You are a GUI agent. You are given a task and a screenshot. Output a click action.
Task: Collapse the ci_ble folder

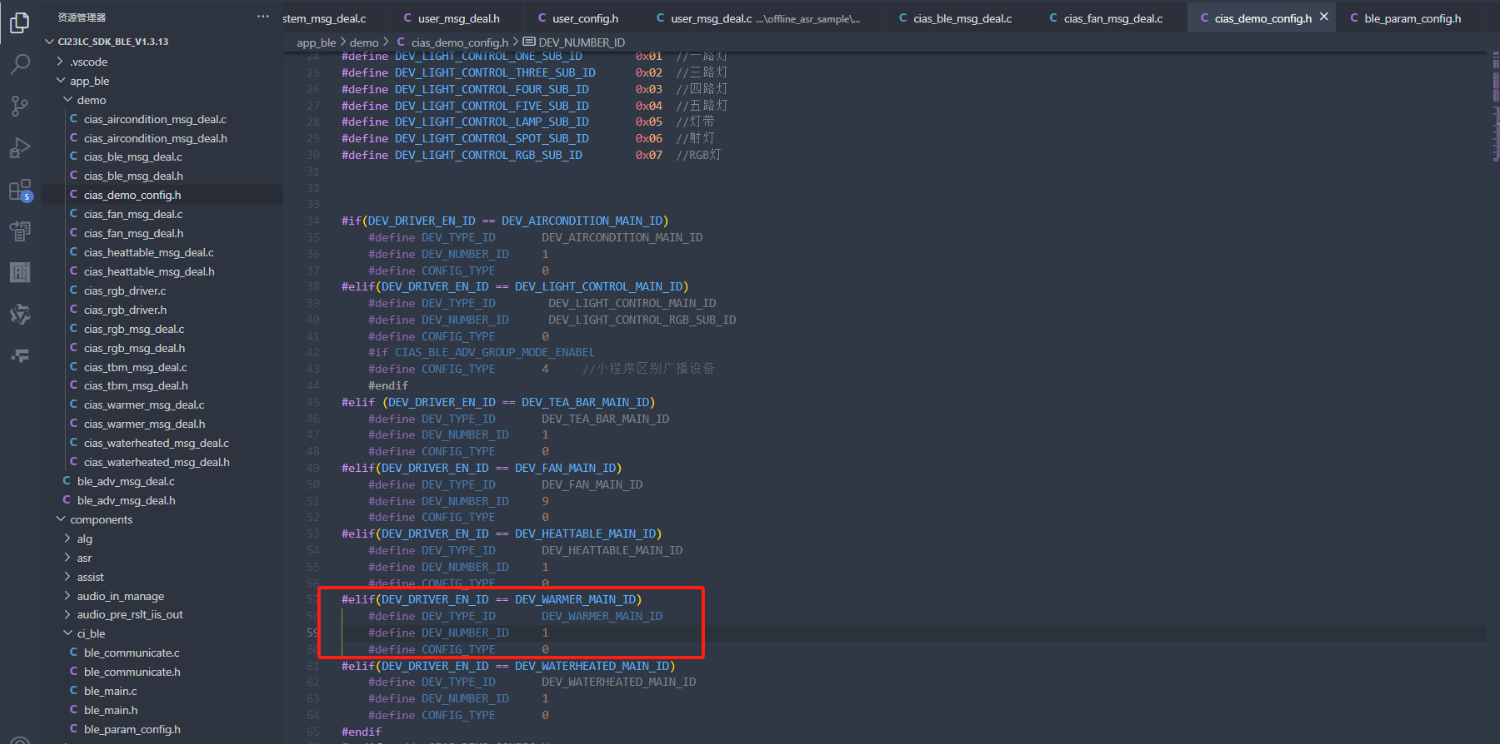[91, 634]
